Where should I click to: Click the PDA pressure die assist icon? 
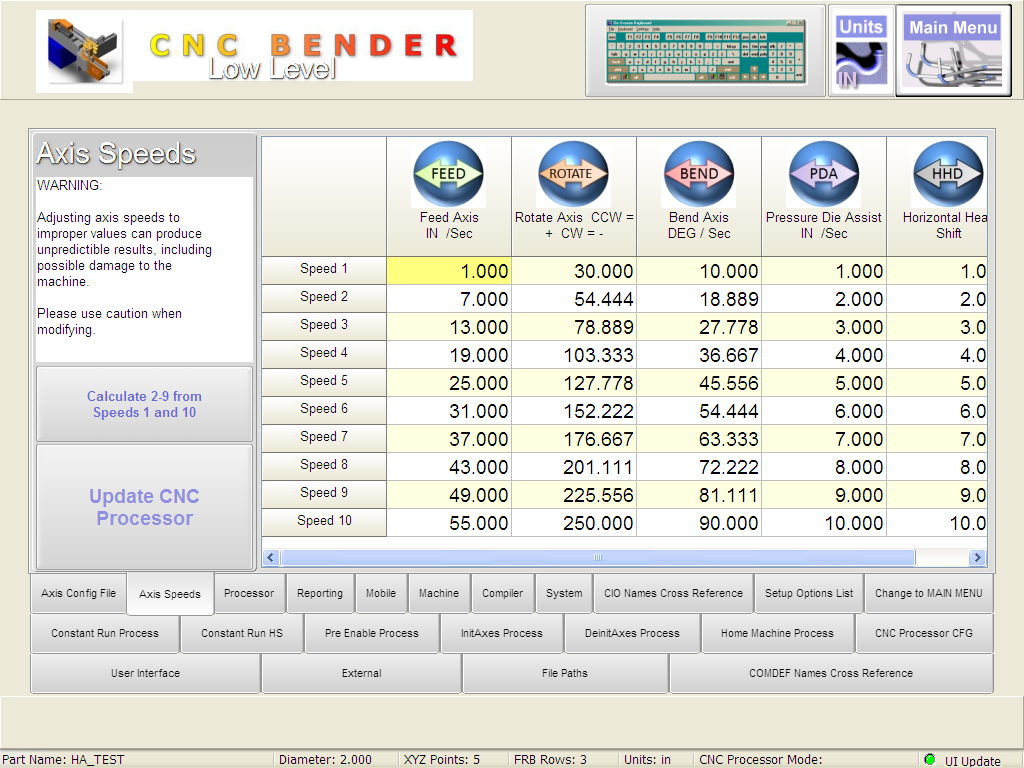coord(823,174)
